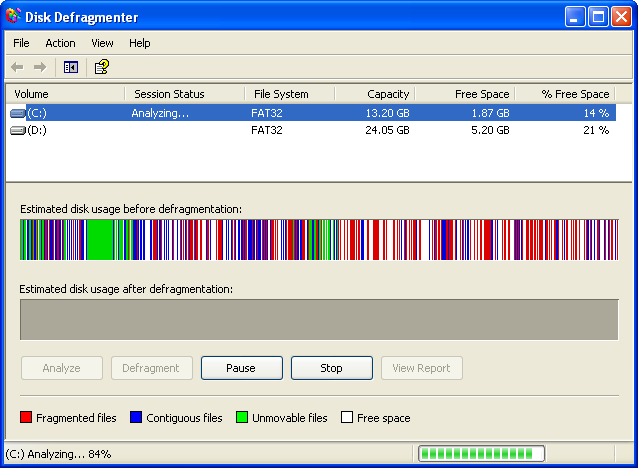Open the Help menu
638x468 pixels.
(x=140, y=43)
